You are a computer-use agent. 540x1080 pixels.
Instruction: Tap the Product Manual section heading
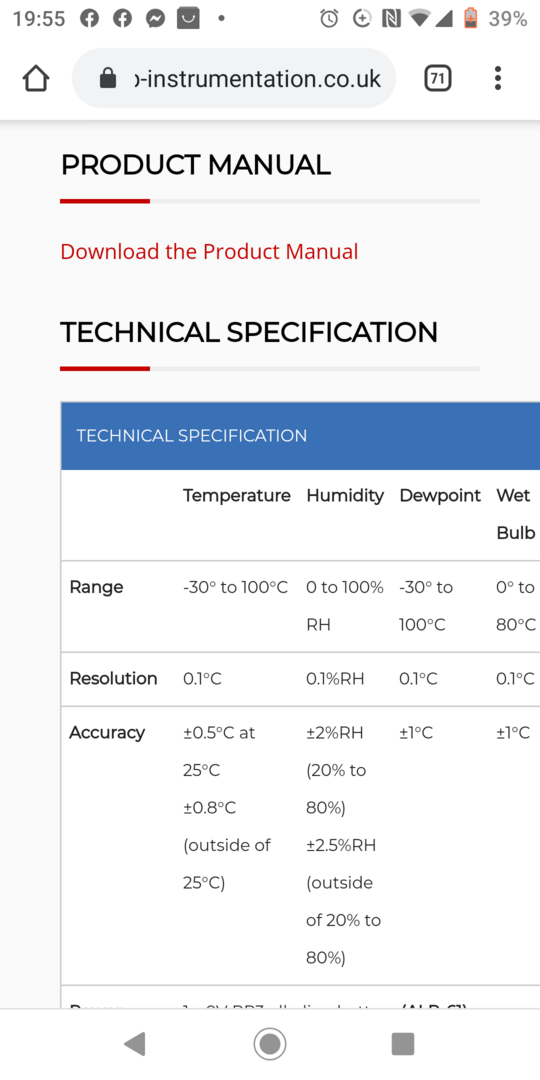point(196,165)
